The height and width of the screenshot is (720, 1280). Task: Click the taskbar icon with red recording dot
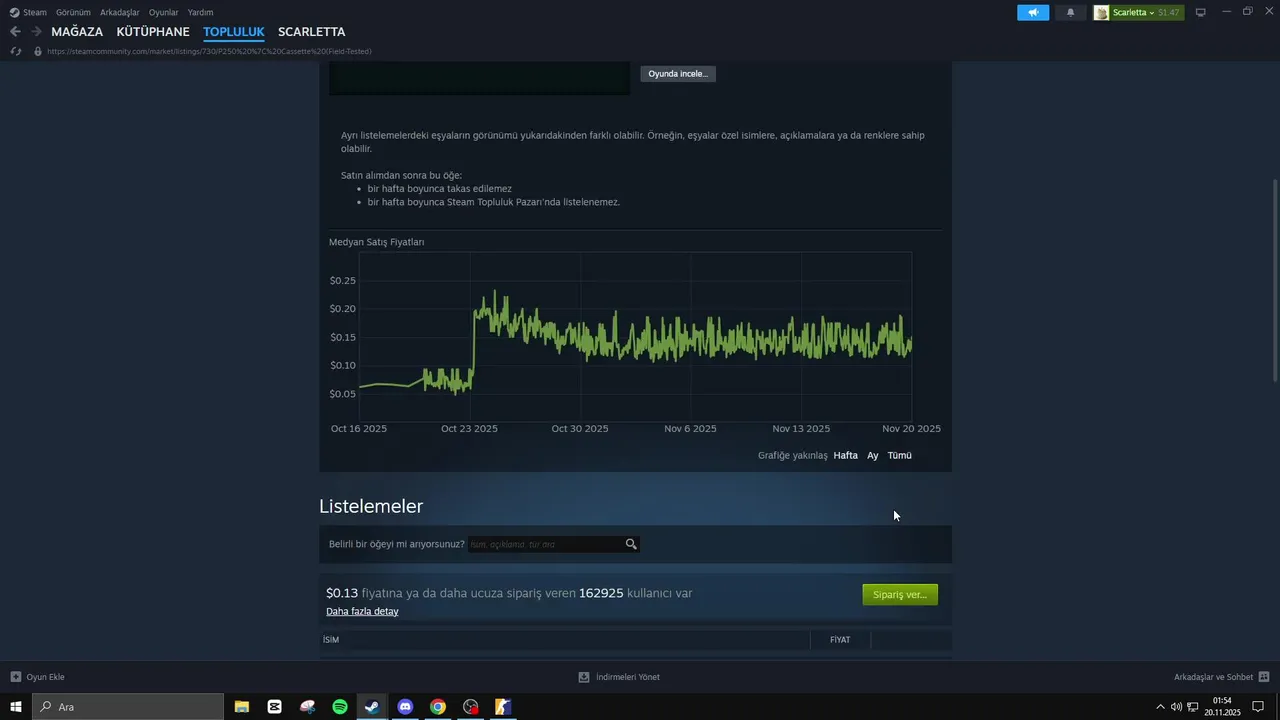471,707
